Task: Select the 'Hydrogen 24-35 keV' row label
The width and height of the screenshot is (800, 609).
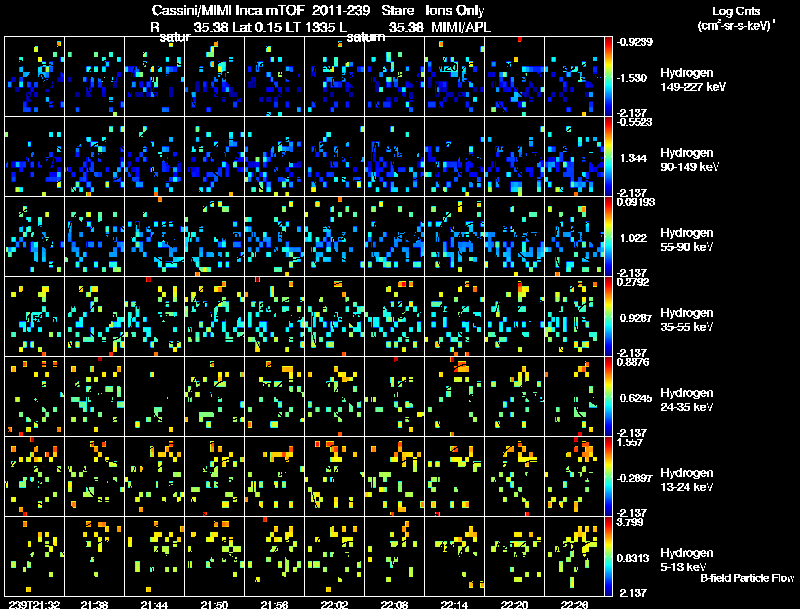Action: tap(687, 400)
